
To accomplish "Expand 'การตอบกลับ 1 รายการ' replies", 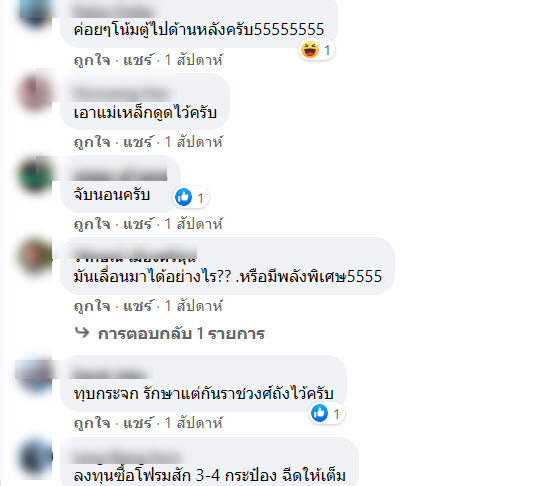I will 181,334.
